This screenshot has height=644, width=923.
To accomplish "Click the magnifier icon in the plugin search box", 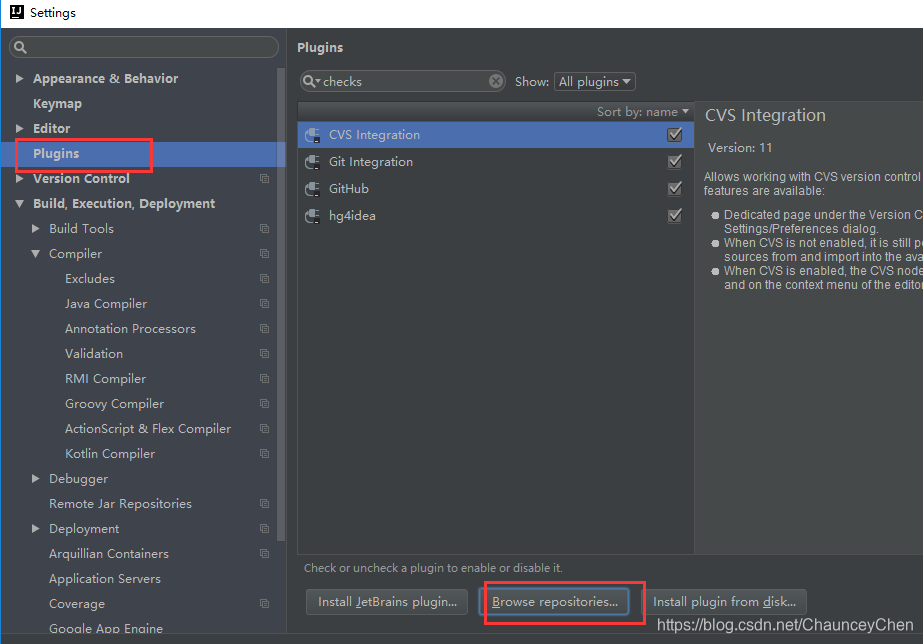I will click(x=311, y=81).
